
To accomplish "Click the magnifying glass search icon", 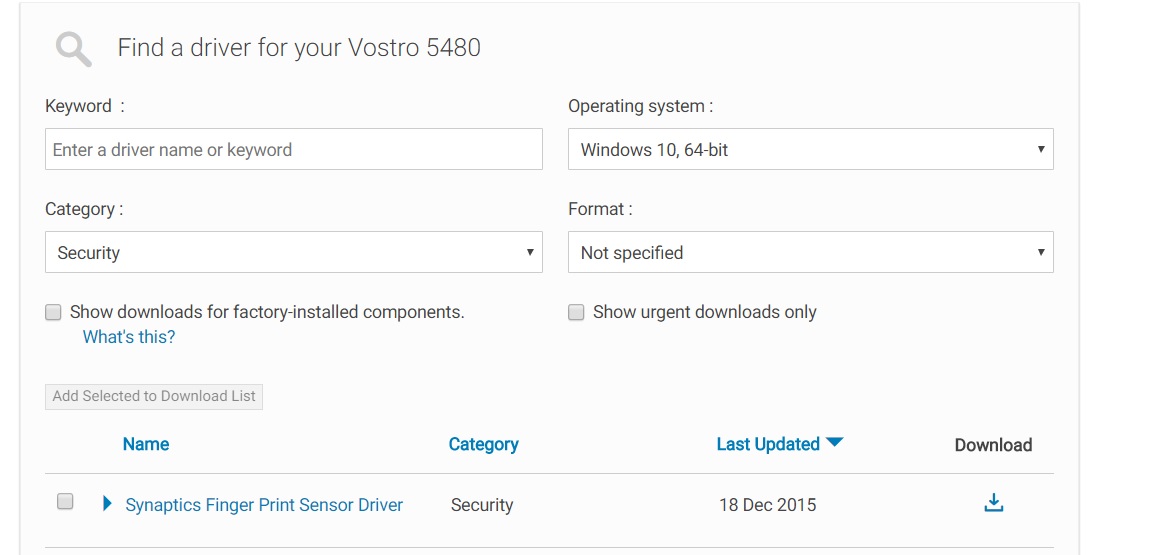I will coord(74,48).
